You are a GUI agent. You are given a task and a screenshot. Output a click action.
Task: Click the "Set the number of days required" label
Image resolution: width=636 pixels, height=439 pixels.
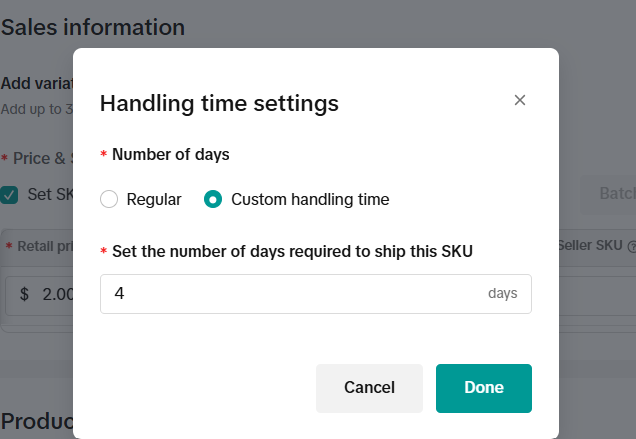coord(292,251)
